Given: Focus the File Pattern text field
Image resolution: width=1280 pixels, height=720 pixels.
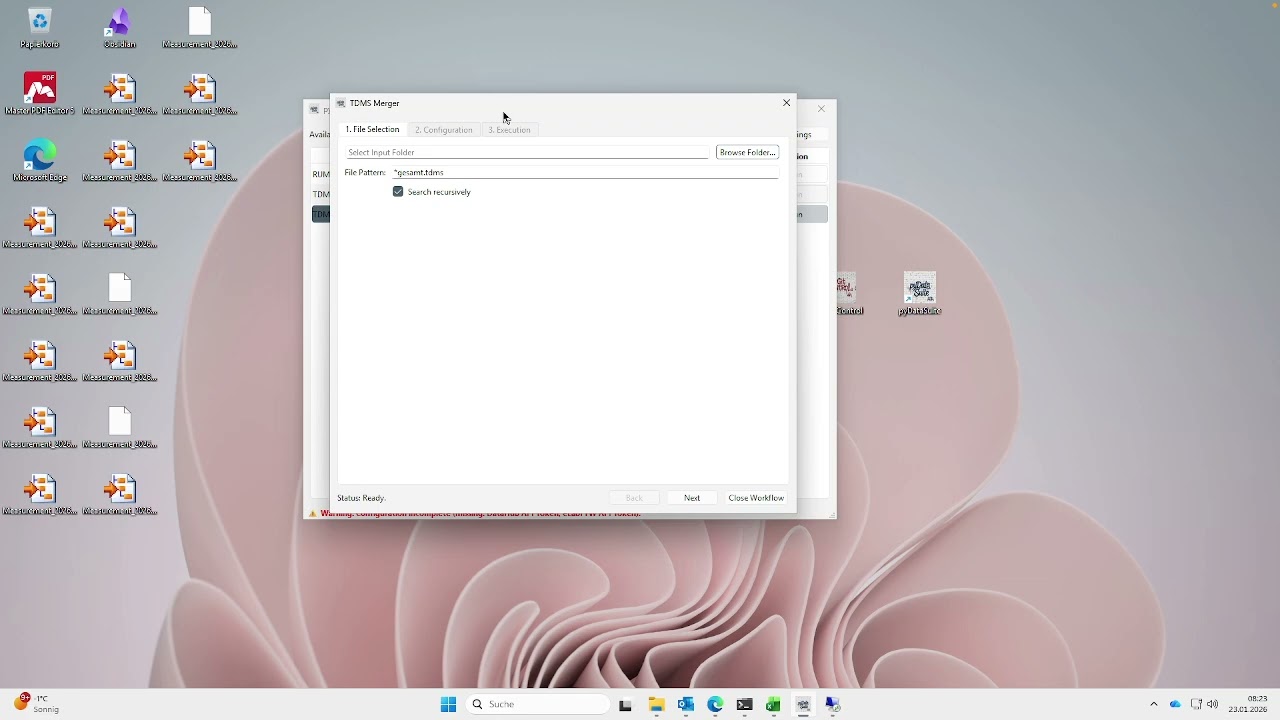Looking at the screenshot, I should pyautogui.click(x=585, y=173).
